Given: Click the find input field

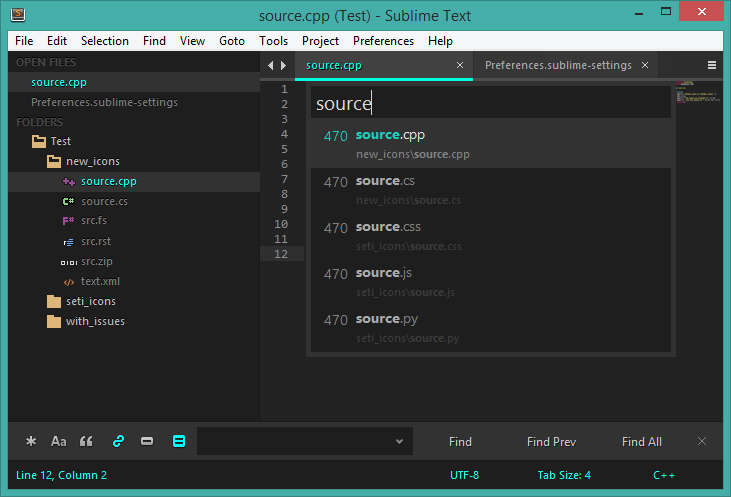Looking at the screenshot, I should 305,441.
